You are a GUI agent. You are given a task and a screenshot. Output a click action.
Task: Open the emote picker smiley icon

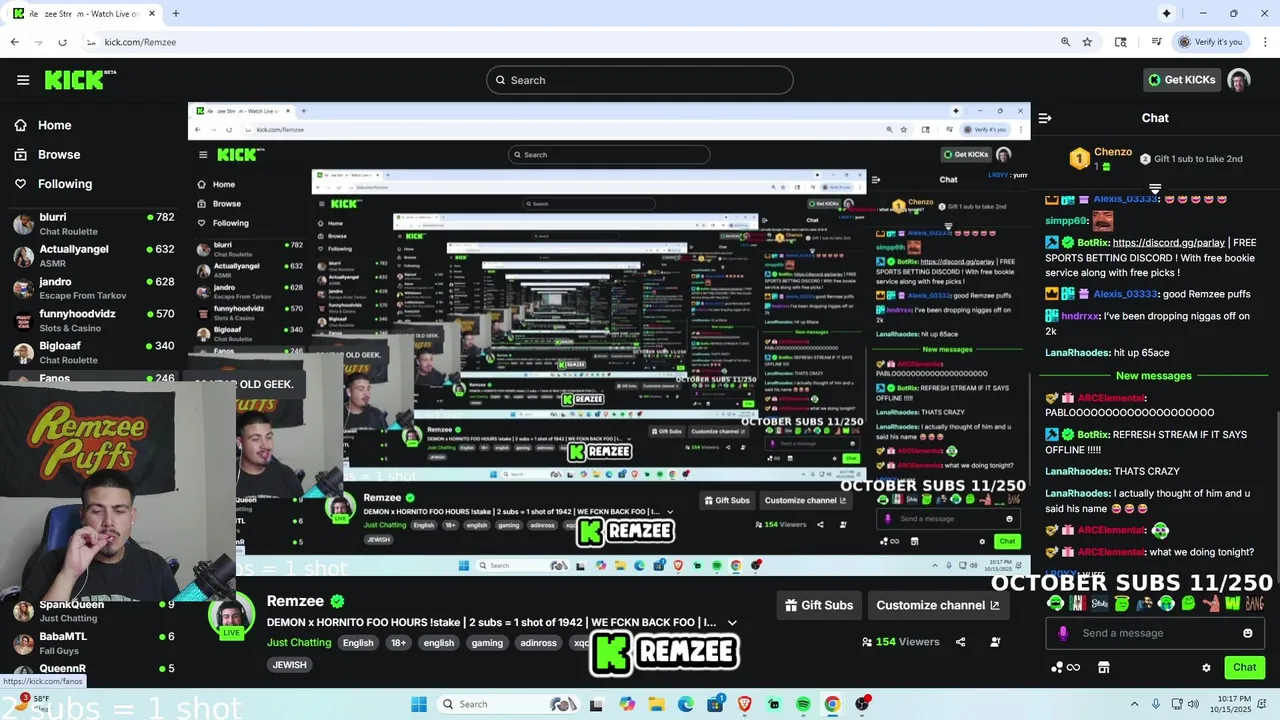(1247, 633)
